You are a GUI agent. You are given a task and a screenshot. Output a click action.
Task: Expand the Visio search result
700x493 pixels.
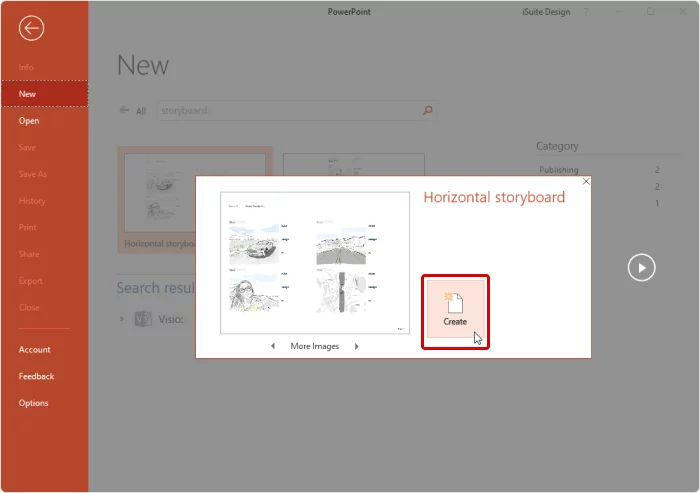[x=122, y=319]
